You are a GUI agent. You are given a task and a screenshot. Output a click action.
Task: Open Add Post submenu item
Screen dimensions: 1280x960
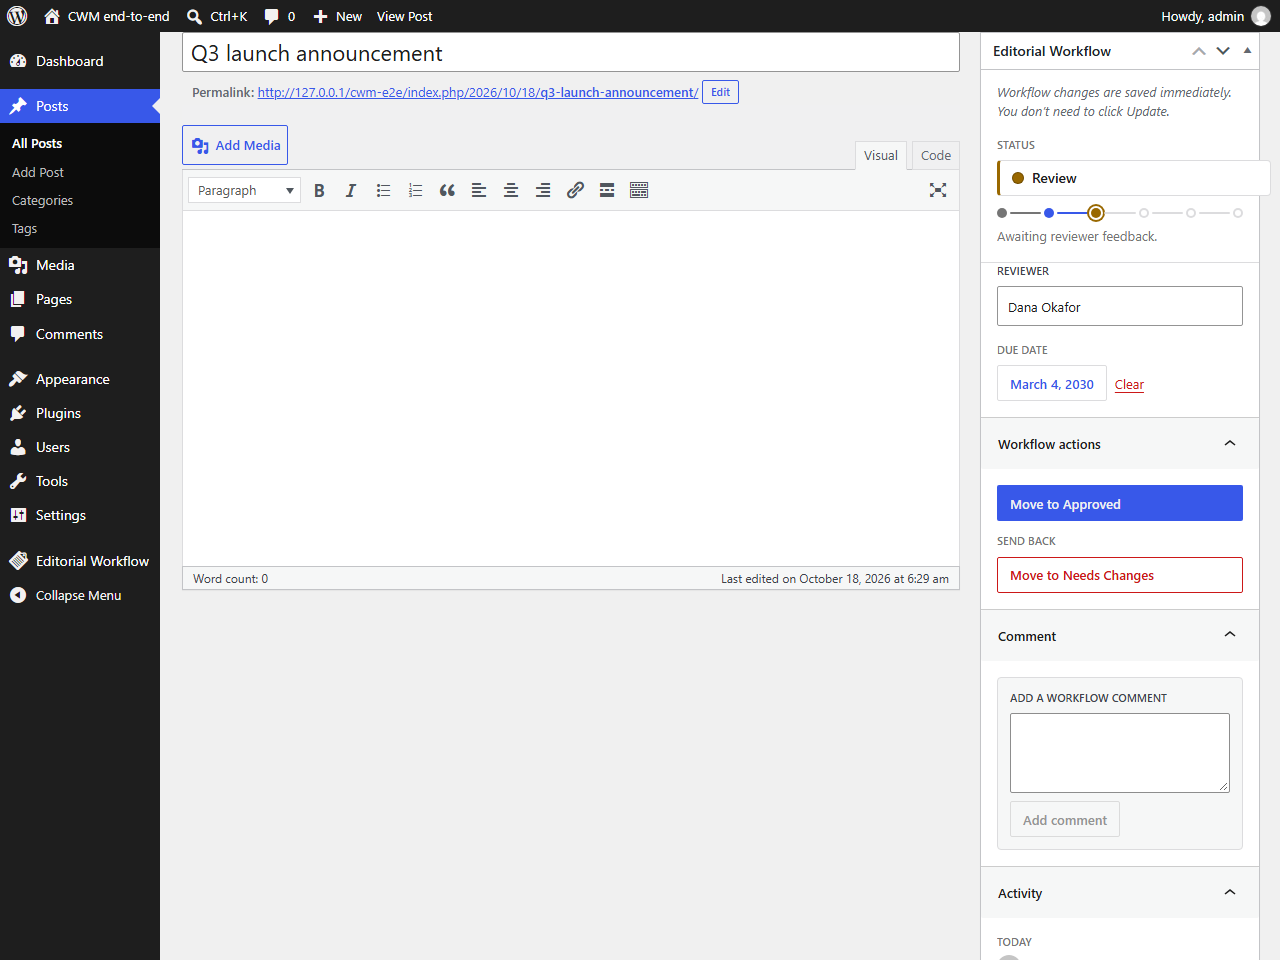pos(38,172)
